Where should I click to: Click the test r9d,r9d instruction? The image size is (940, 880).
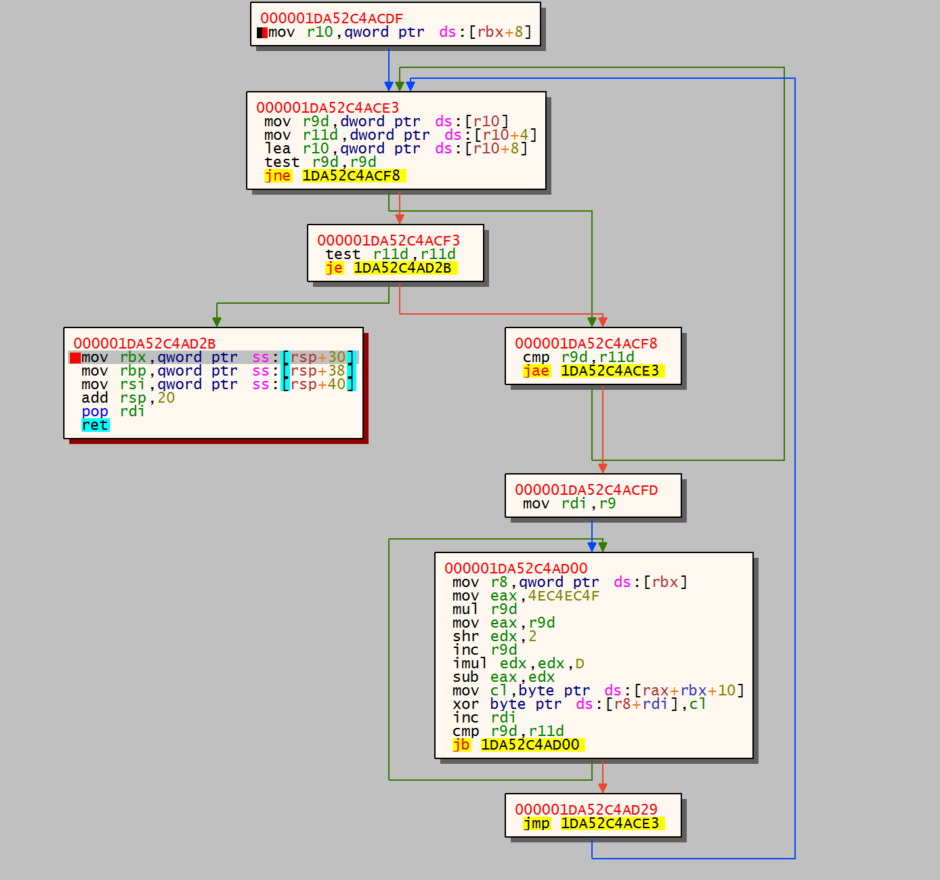tap(321, 162)
